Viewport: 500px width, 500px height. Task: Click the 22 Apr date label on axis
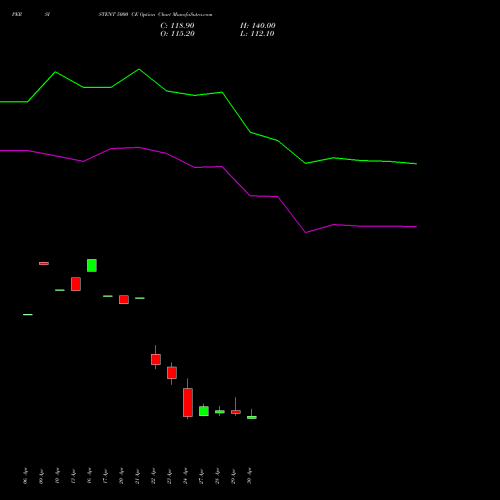153,476
